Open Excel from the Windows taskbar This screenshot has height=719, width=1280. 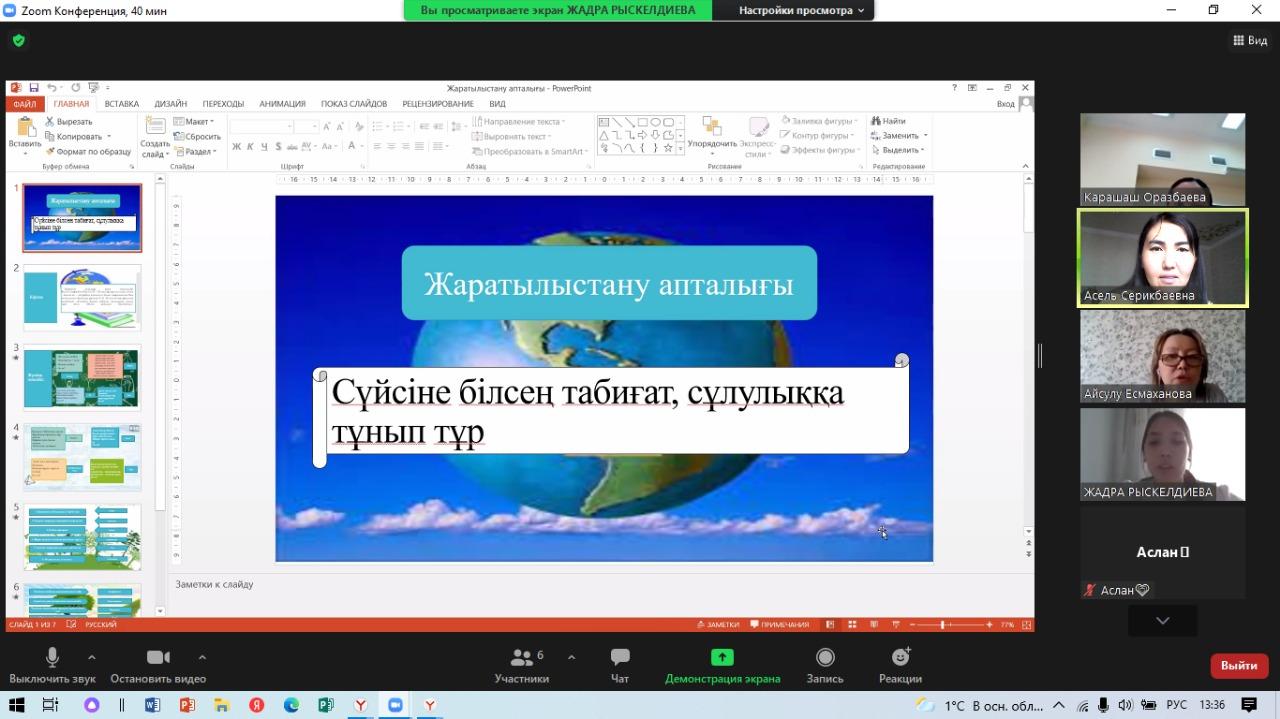coord(325,705)
